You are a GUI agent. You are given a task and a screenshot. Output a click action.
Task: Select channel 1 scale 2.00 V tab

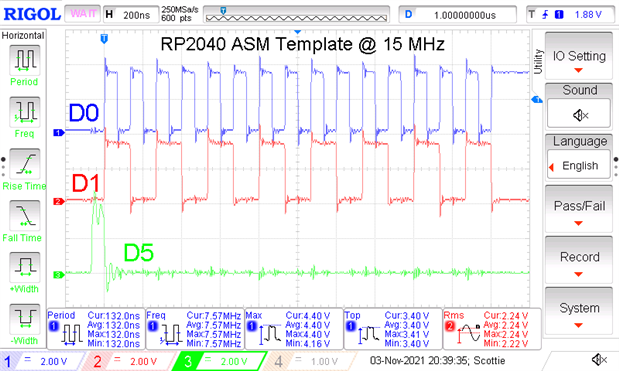(x=42, y=361)
